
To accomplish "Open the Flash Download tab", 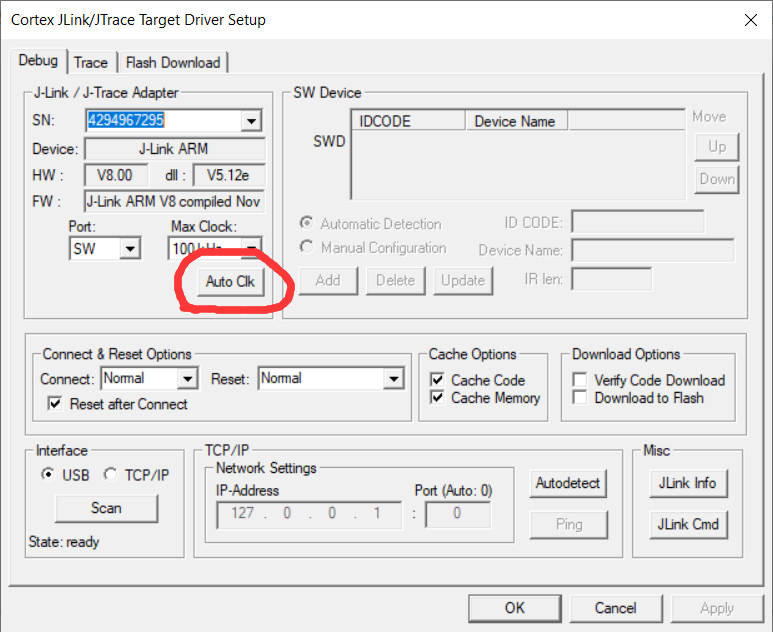I will (x=173, y=63).
